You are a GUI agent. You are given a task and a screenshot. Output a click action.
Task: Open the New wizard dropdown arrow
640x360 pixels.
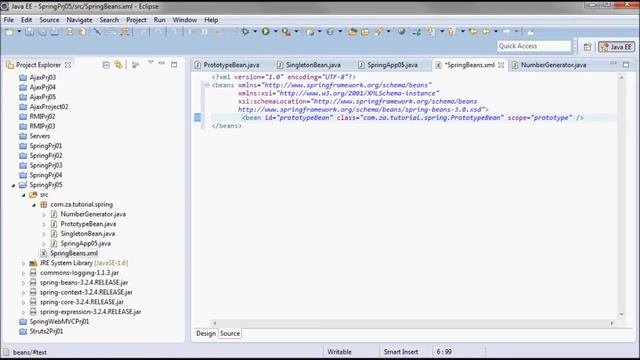point(19,31)
